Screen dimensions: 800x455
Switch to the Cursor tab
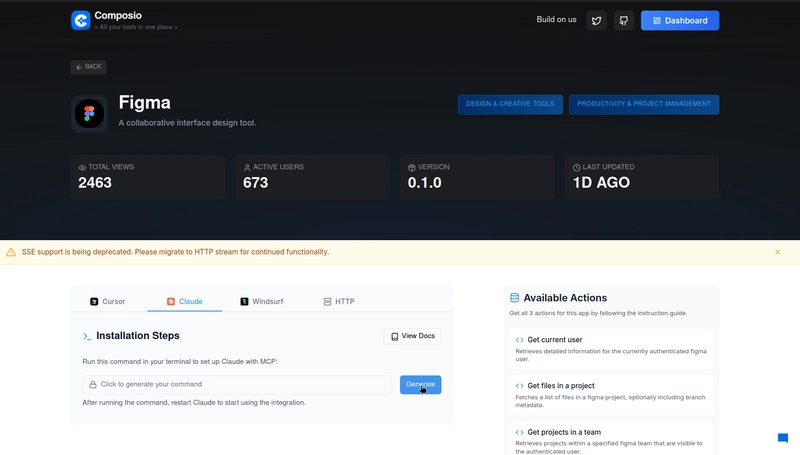(108, 301)
